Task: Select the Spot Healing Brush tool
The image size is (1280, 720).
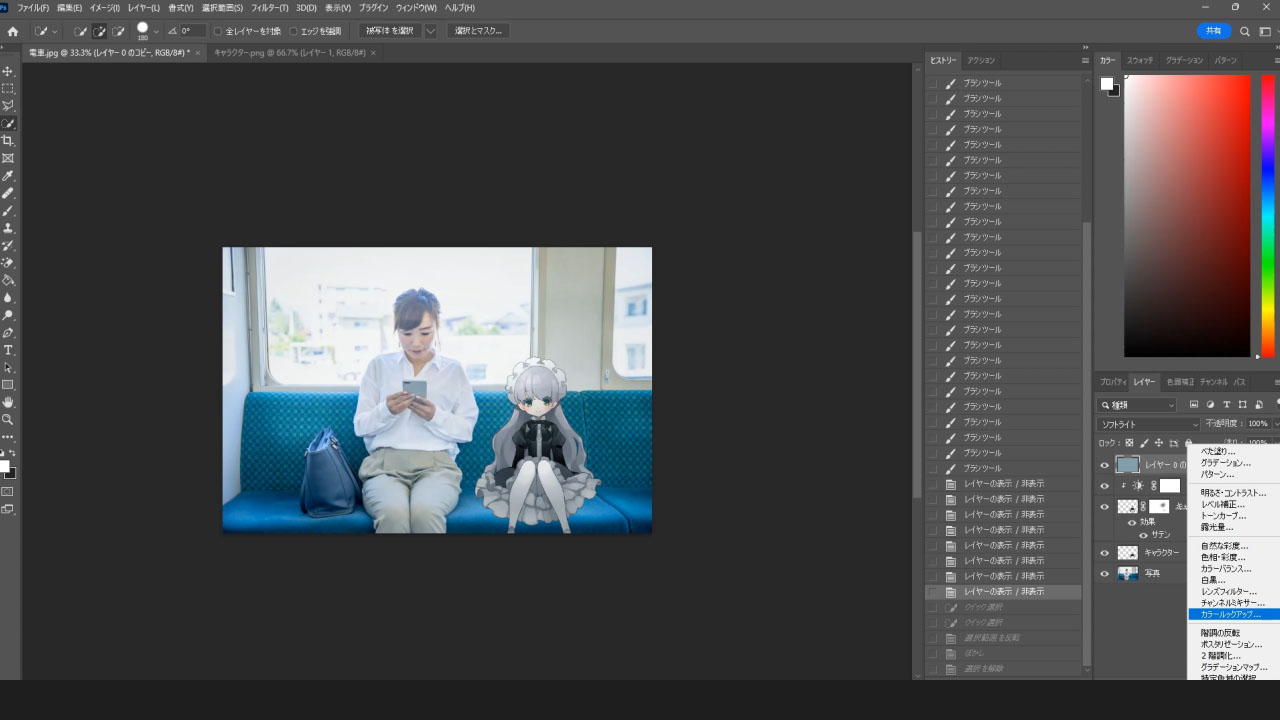Action: point(8,193)
